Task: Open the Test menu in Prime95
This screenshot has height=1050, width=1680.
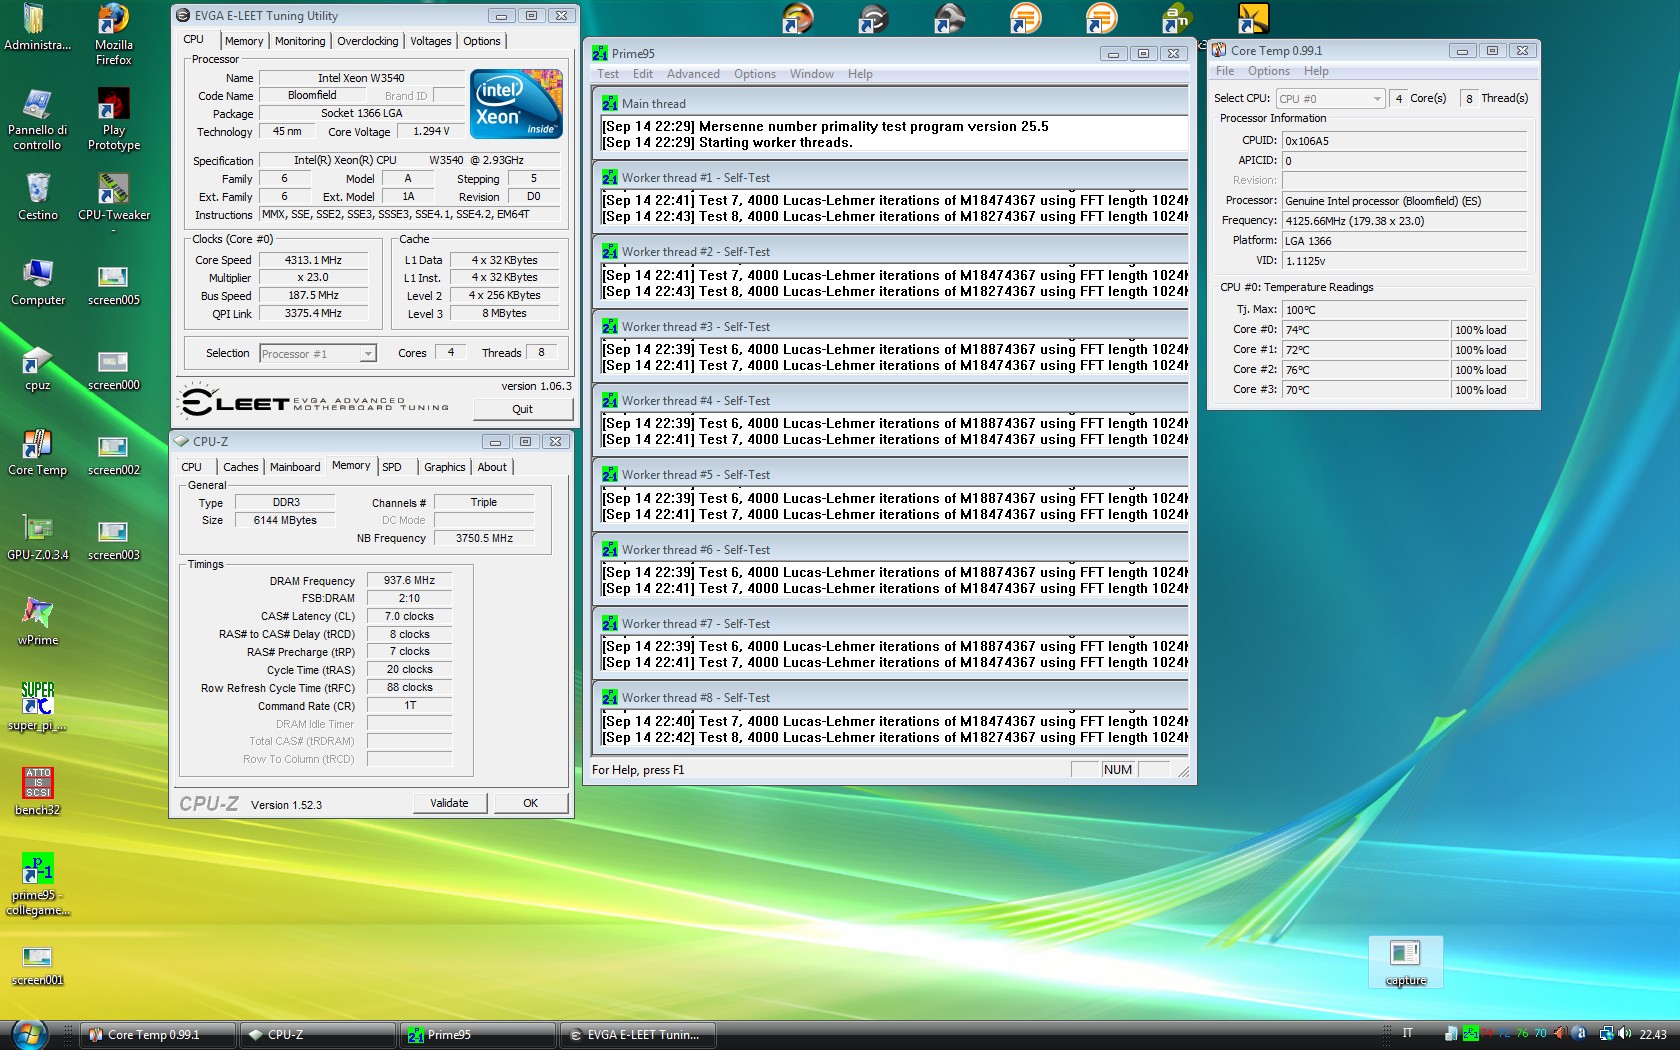Action: (608, 74)
